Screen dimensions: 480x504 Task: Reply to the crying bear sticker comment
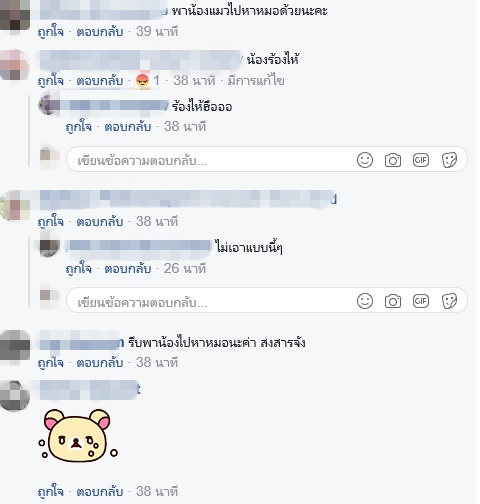coord(100,492)
